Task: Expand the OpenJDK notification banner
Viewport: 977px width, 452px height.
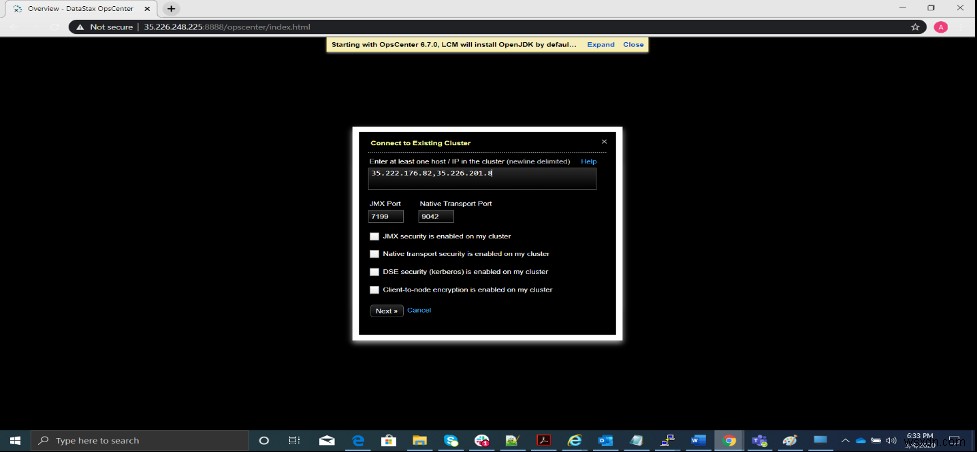Action: pos(601,44)
